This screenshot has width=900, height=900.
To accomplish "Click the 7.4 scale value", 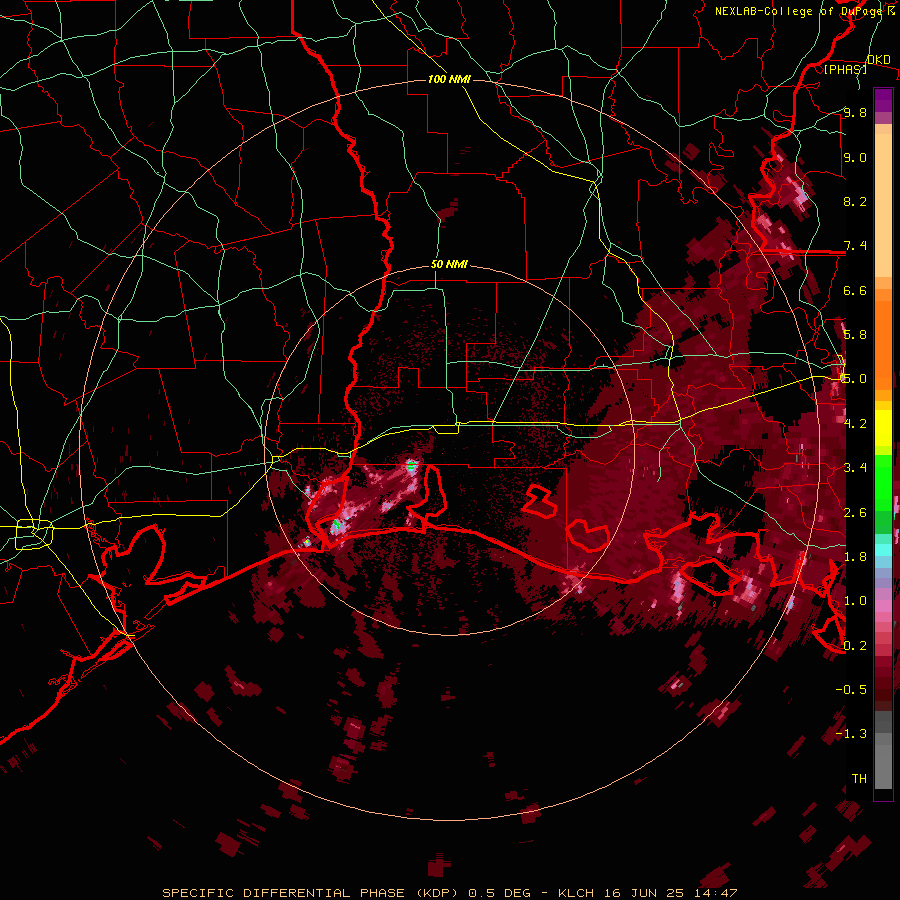I will [x=855, y=246].
